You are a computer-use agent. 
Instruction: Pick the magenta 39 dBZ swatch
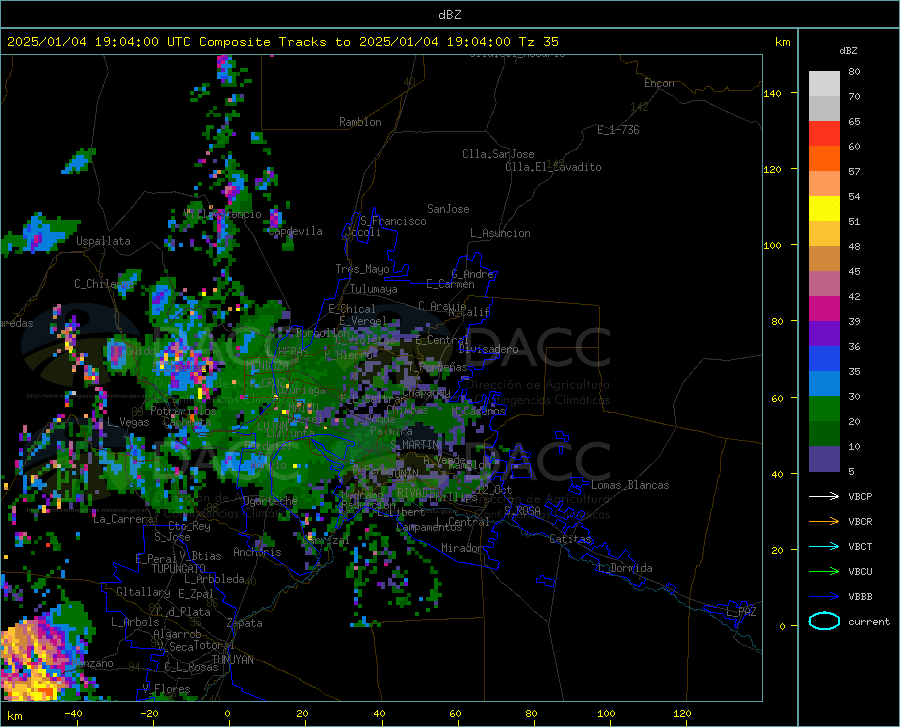824,309
